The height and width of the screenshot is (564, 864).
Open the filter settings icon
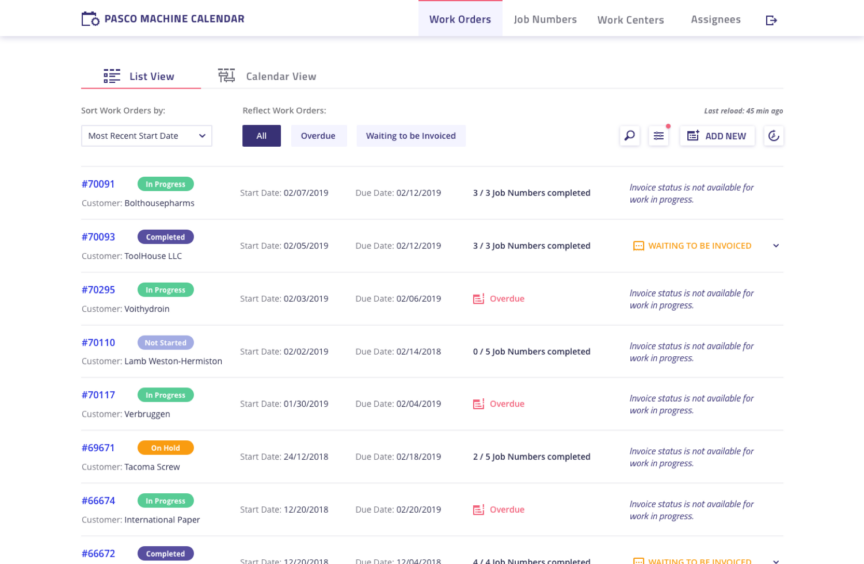point(658,136)
